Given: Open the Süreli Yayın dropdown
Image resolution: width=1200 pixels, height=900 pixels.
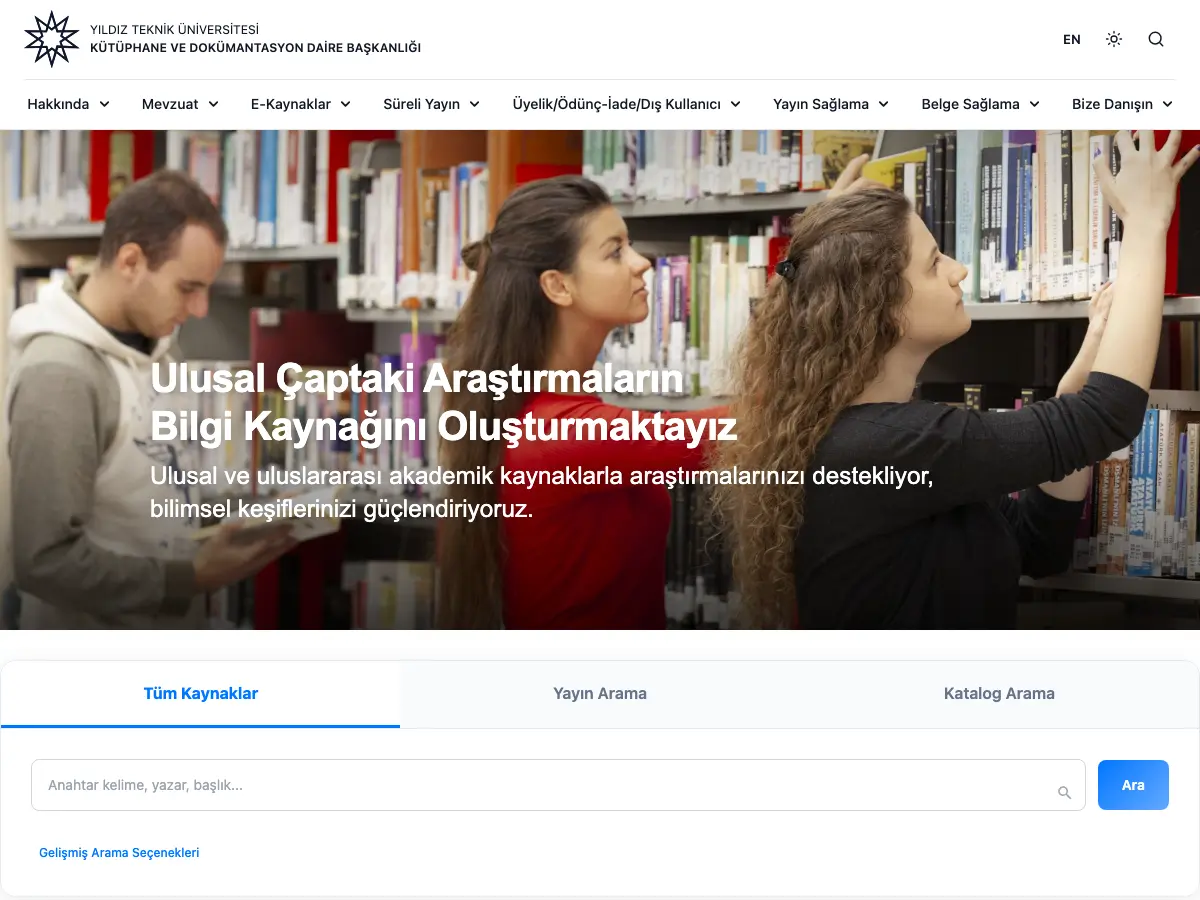Looking at the screenshot, I should click(x=432, y=104).
